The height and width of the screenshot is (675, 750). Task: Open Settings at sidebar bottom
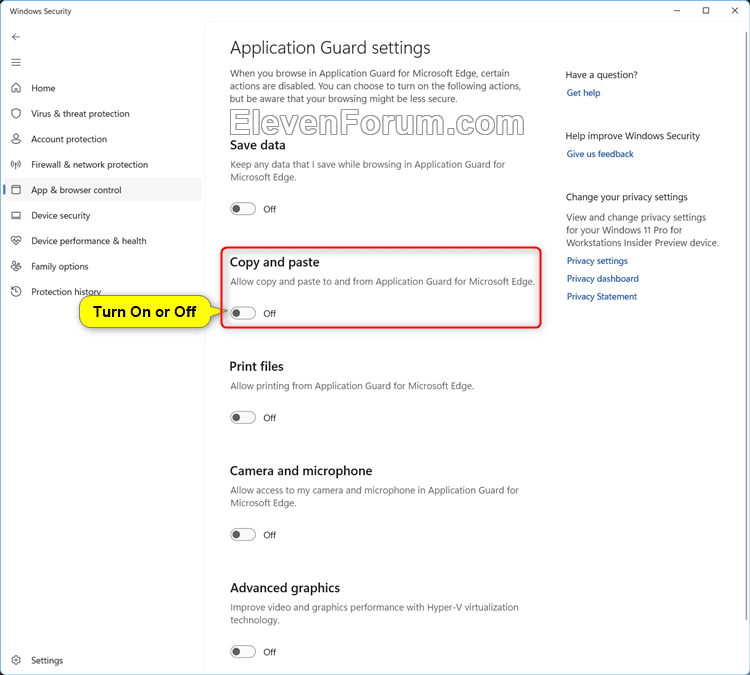click(x=102, y=660)
